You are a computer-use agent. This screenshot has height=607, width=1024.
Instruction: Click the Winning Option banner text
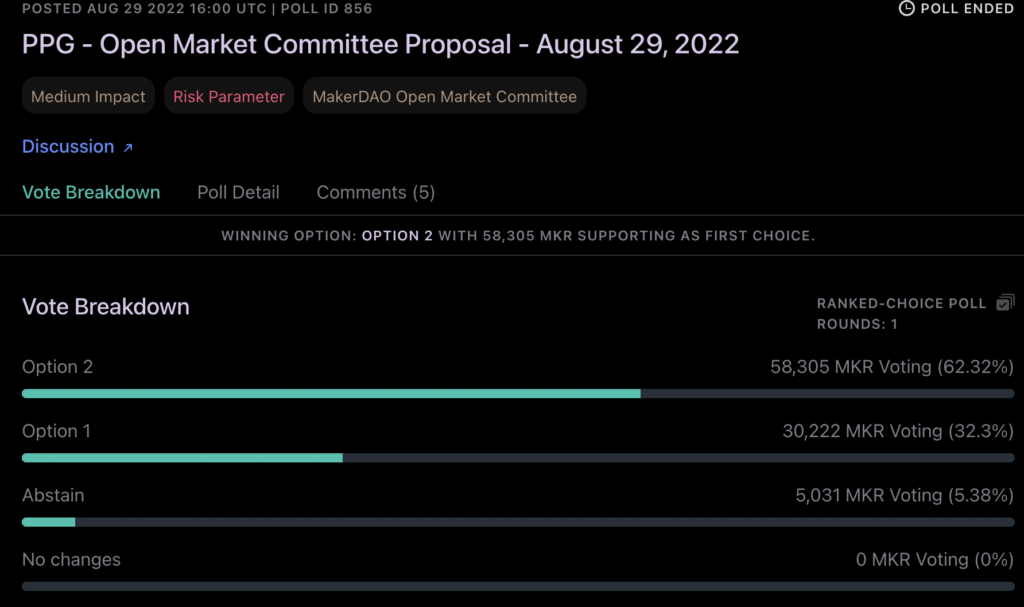pos(518,236)
